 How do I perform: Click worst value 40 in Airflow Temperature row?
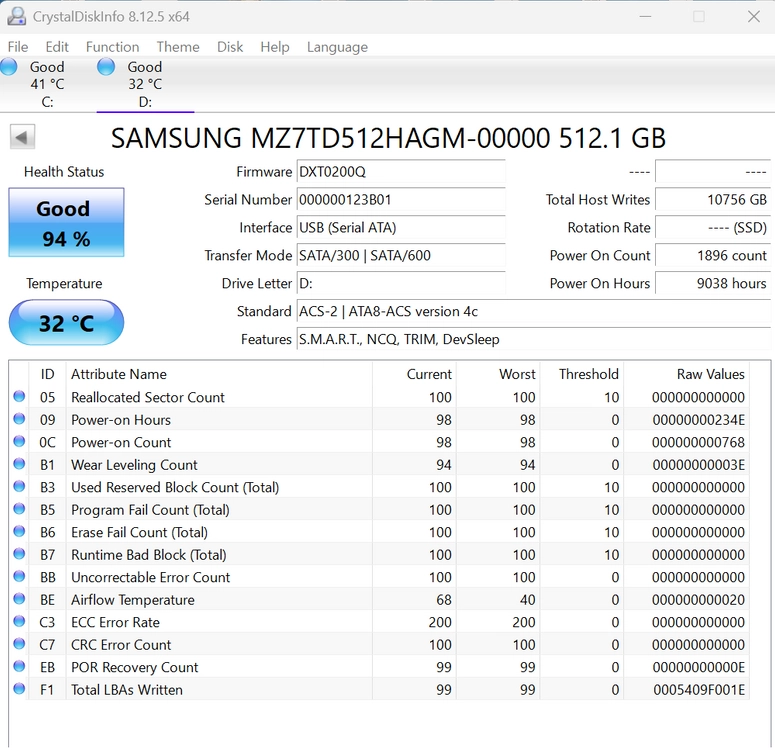tap(527, 600)
